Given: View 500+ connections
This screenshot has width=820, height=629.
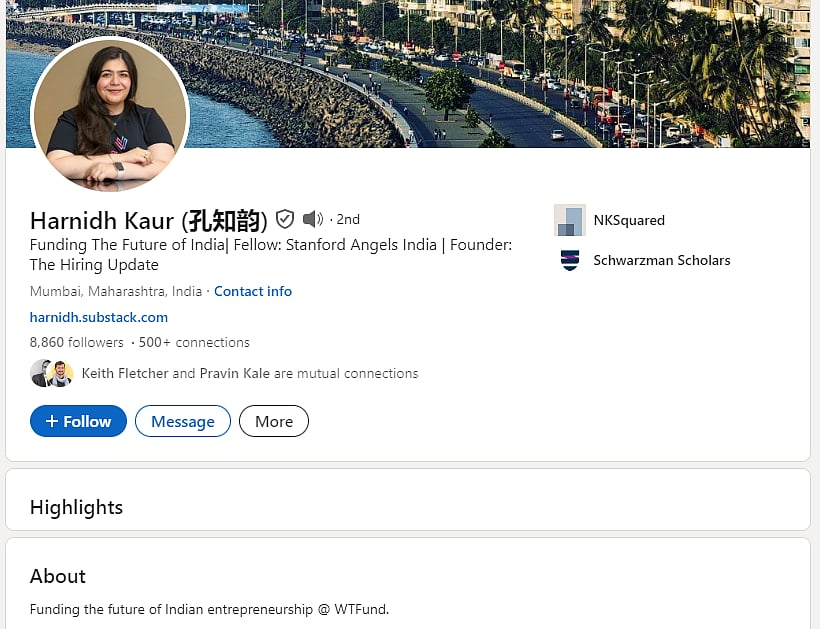Looking at the screenshot, I should coord(202,342).
